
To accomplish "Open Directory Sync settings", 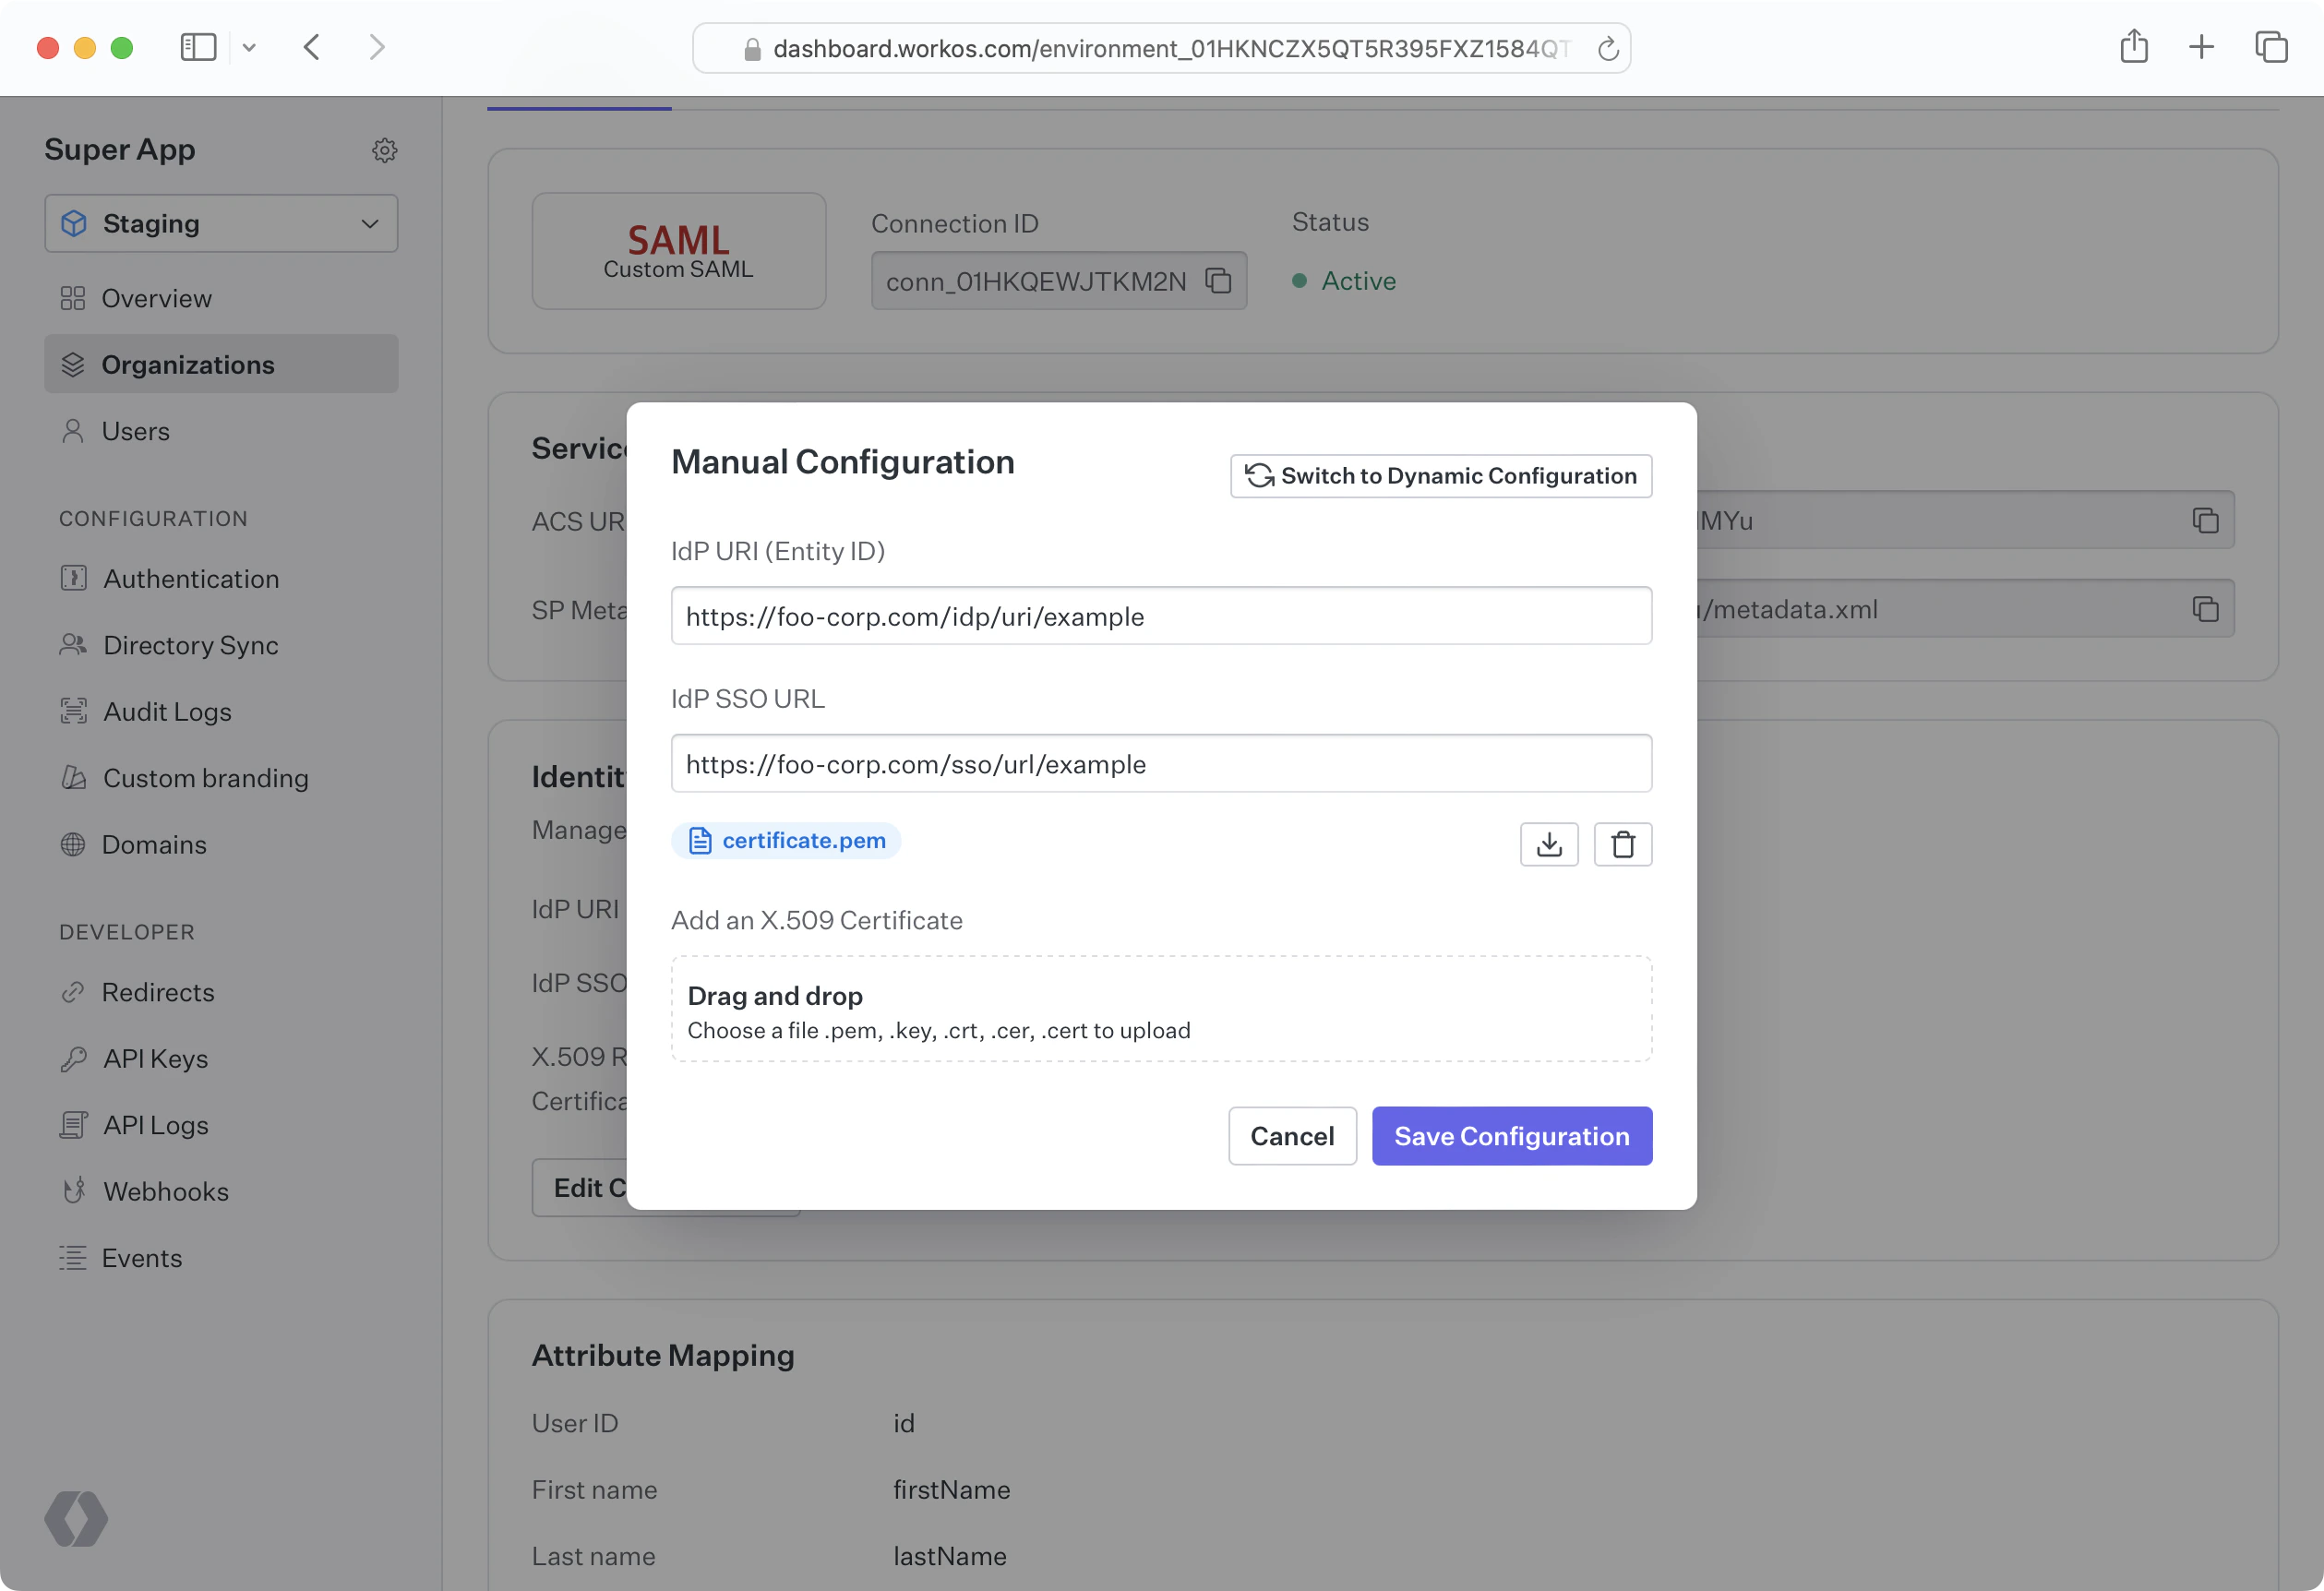I will click(221, 645).
